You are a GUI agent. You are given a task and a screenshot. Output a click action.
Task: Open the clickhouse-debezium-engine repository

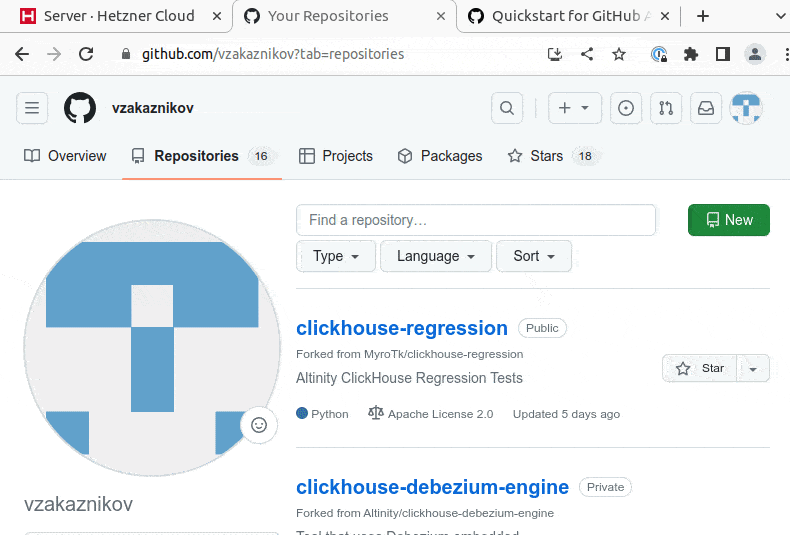[432, 487]
